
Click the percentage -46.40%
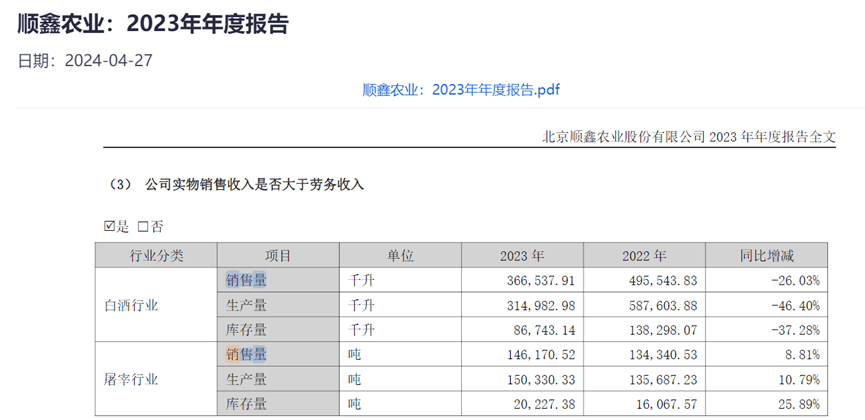[795, 306]
